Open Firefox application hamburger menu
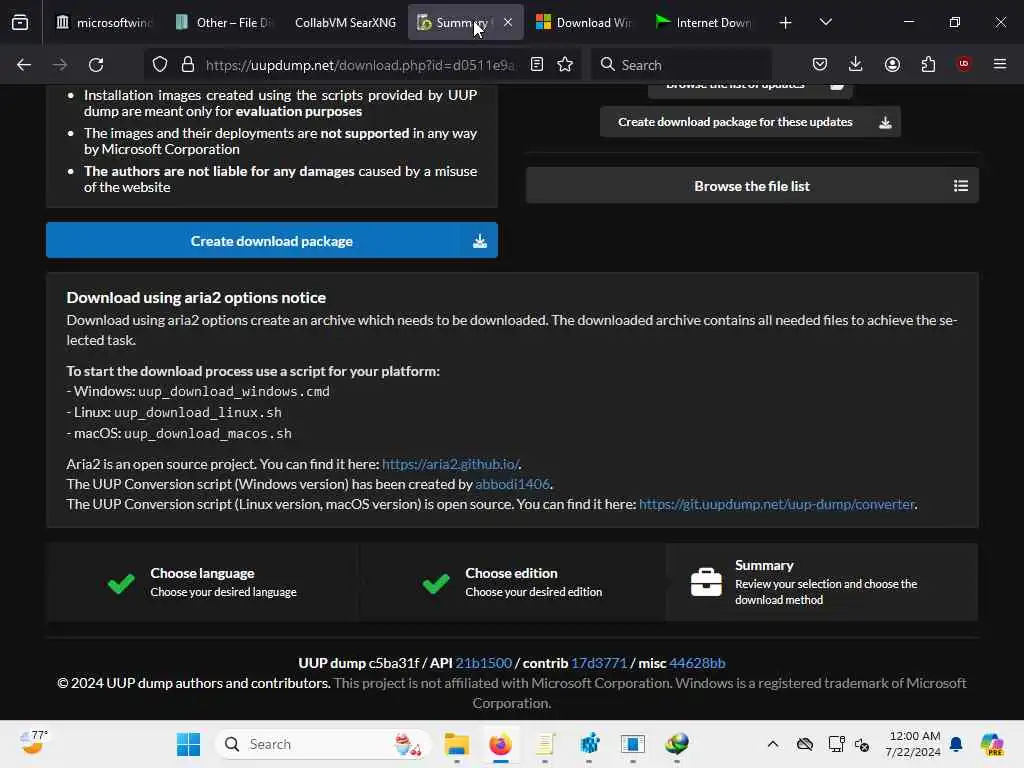This screenshot has width=1024, height=768. pos(1000,64)
